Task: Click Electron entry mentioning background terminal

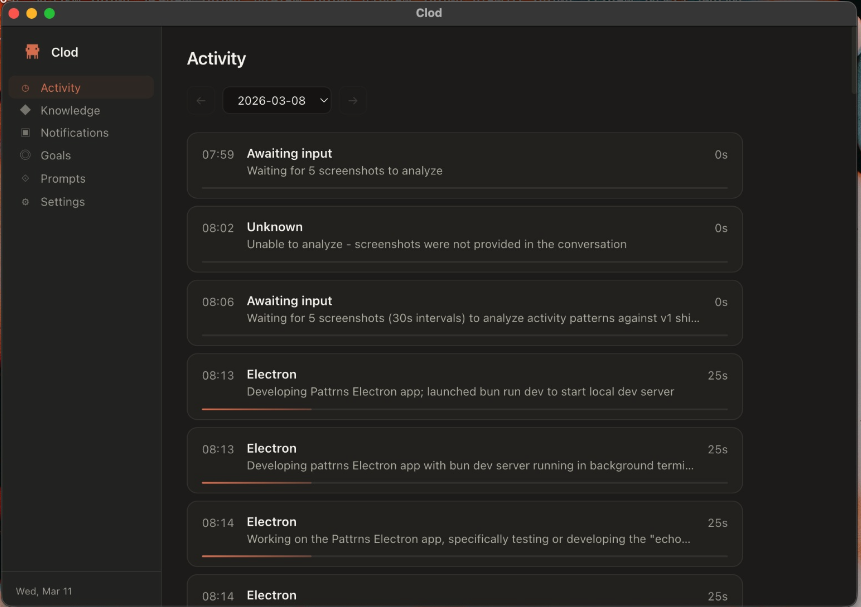Action: tap(465, 460)
